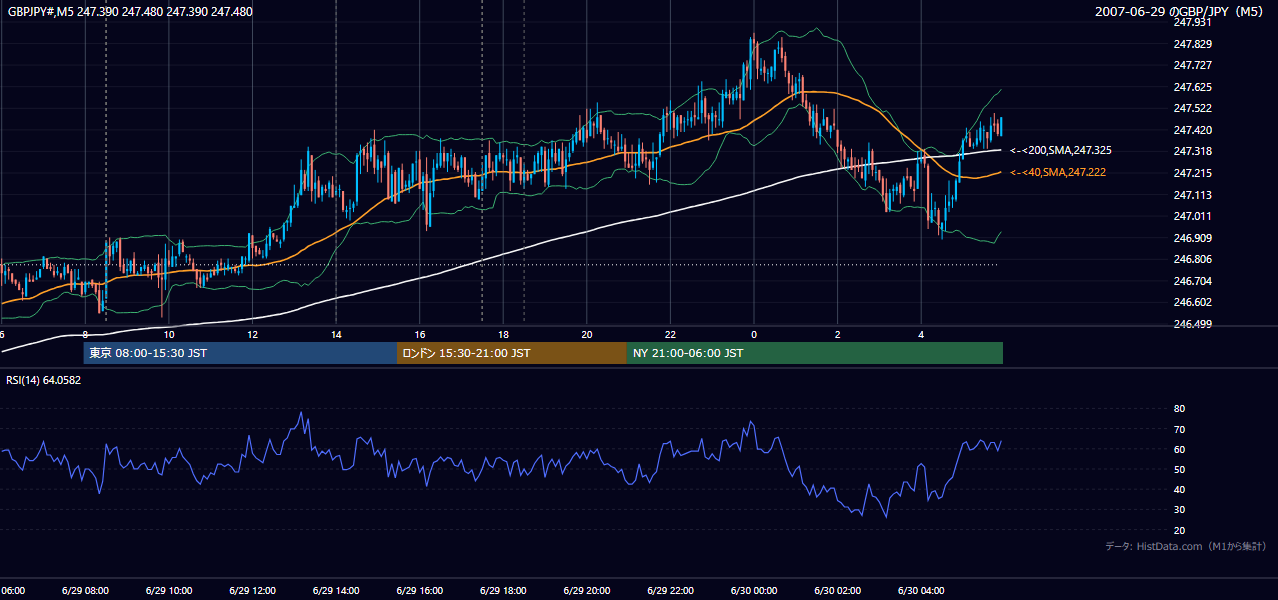Click the 6/29 08:00 time axis label
This screenshot has height=600, width=1278.
(x=84, y=591)
